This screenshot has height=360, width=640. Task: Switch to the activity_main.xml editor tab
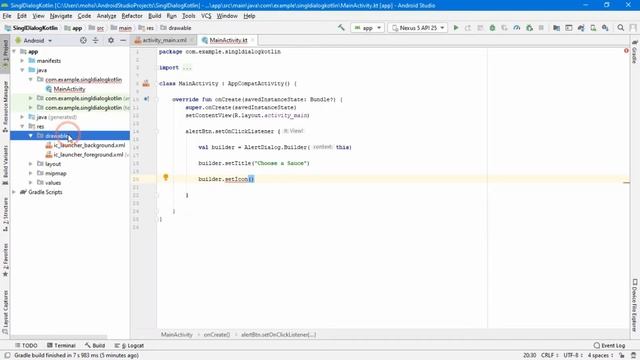click(x=164, y=40)
